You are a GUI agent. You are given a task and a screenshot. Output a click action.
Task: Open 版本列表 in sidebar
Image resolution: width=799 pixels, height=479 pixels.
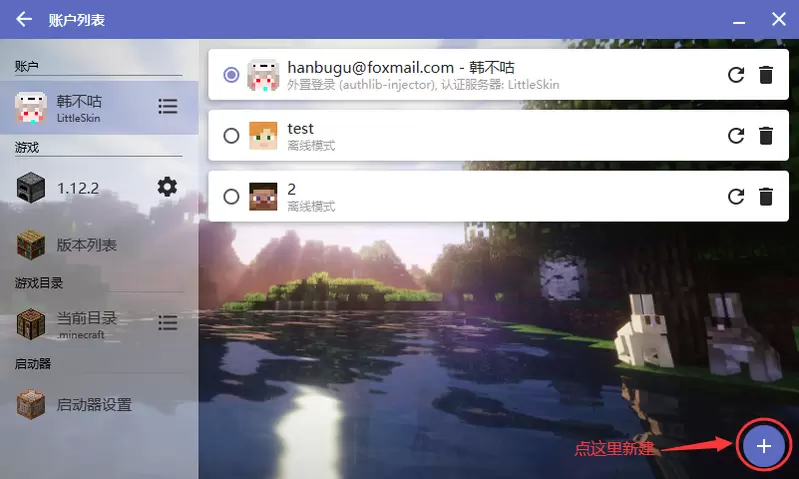(99, 245)
